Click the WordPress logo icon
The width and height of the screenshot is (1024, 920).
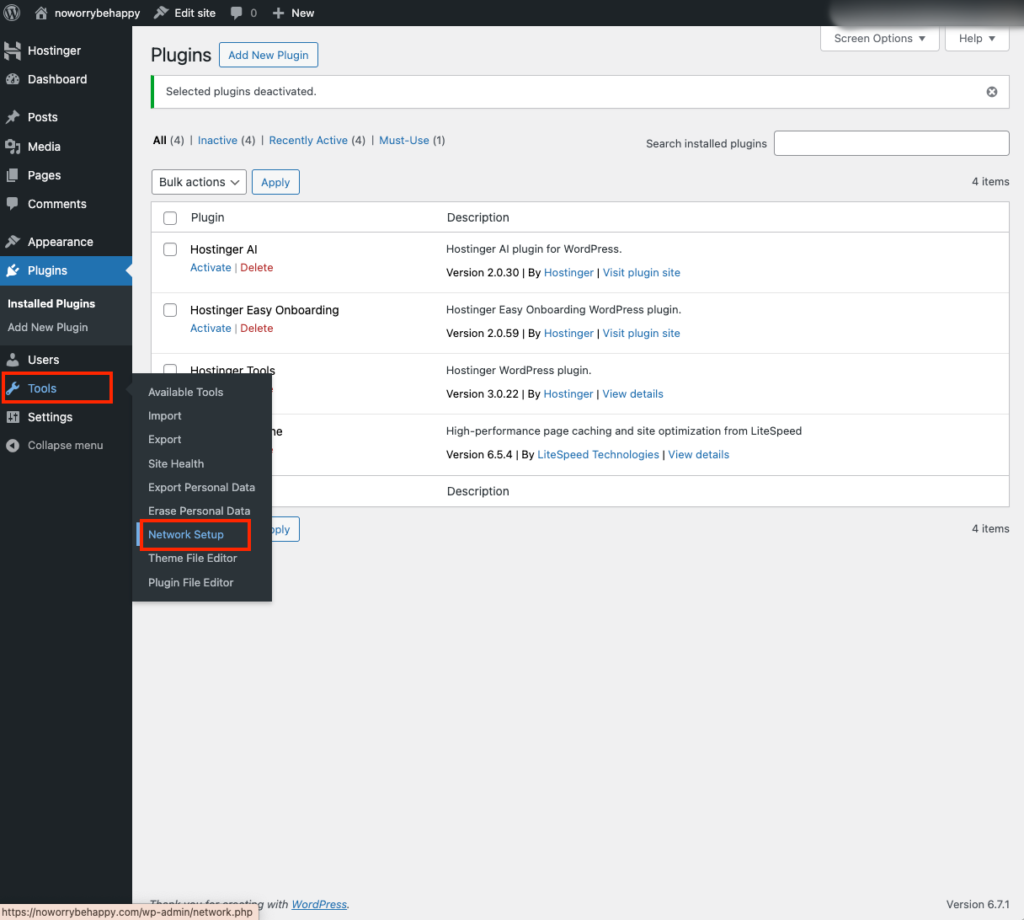pos(12,12)
